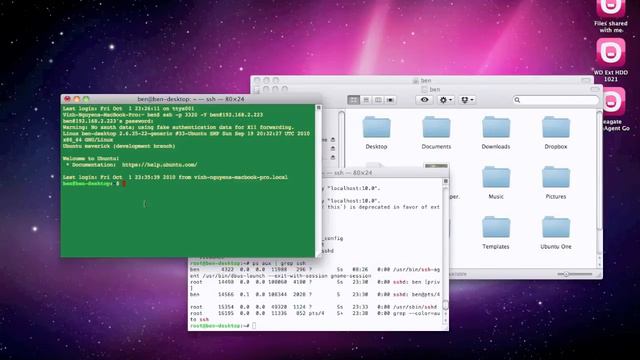The width and height of the screenshot is (640, 360).
Task: Switch Finder to column view
Action: click(x=378, y=100)
